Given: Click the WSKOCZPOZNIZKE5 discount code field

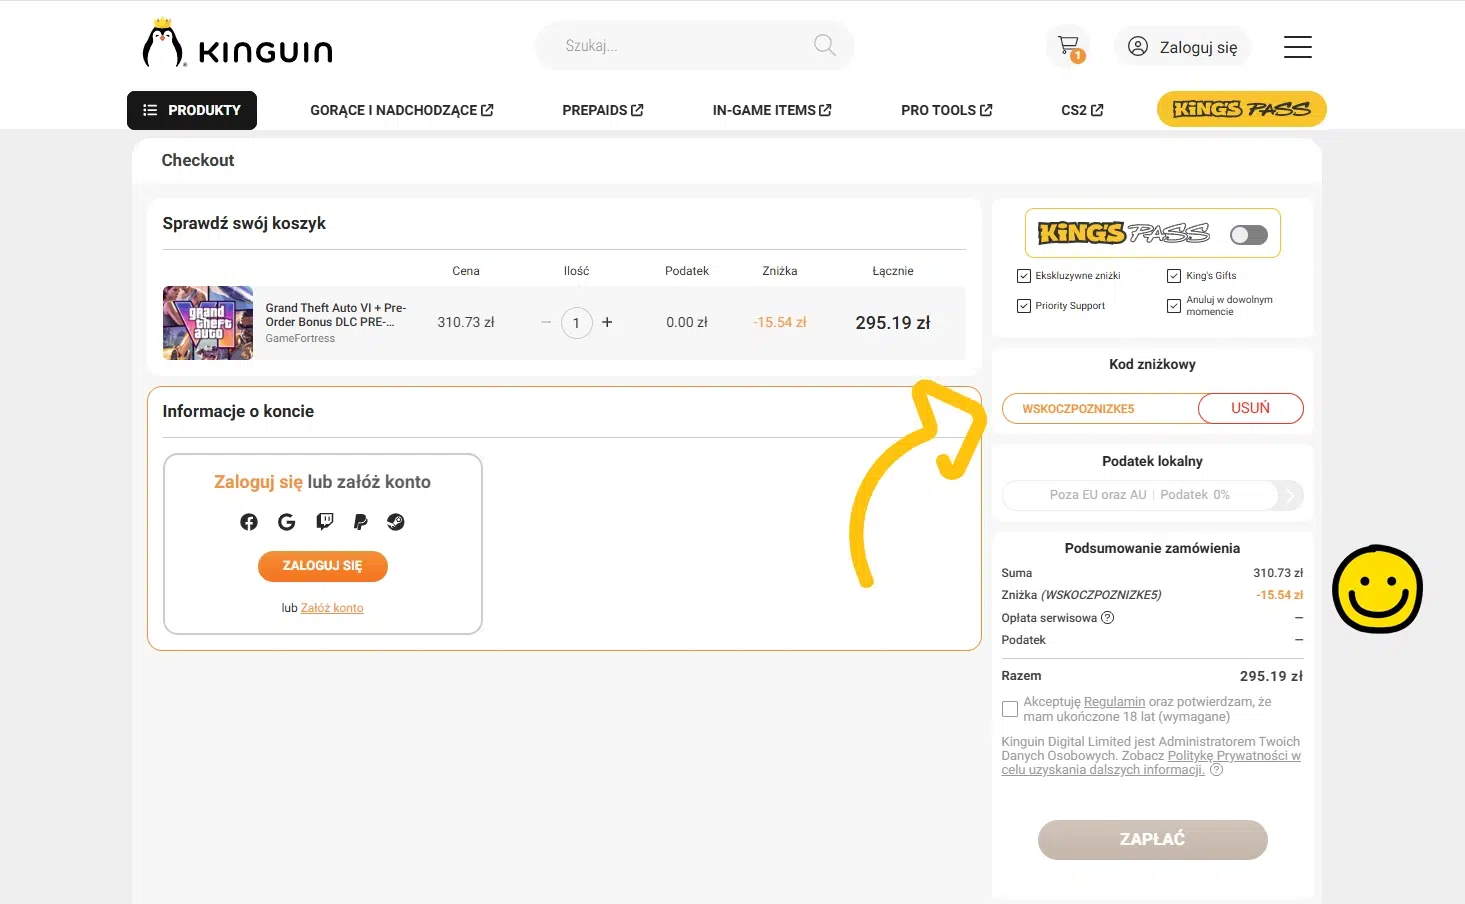Looking at the screenshot, I should [x=1100, y=408].
